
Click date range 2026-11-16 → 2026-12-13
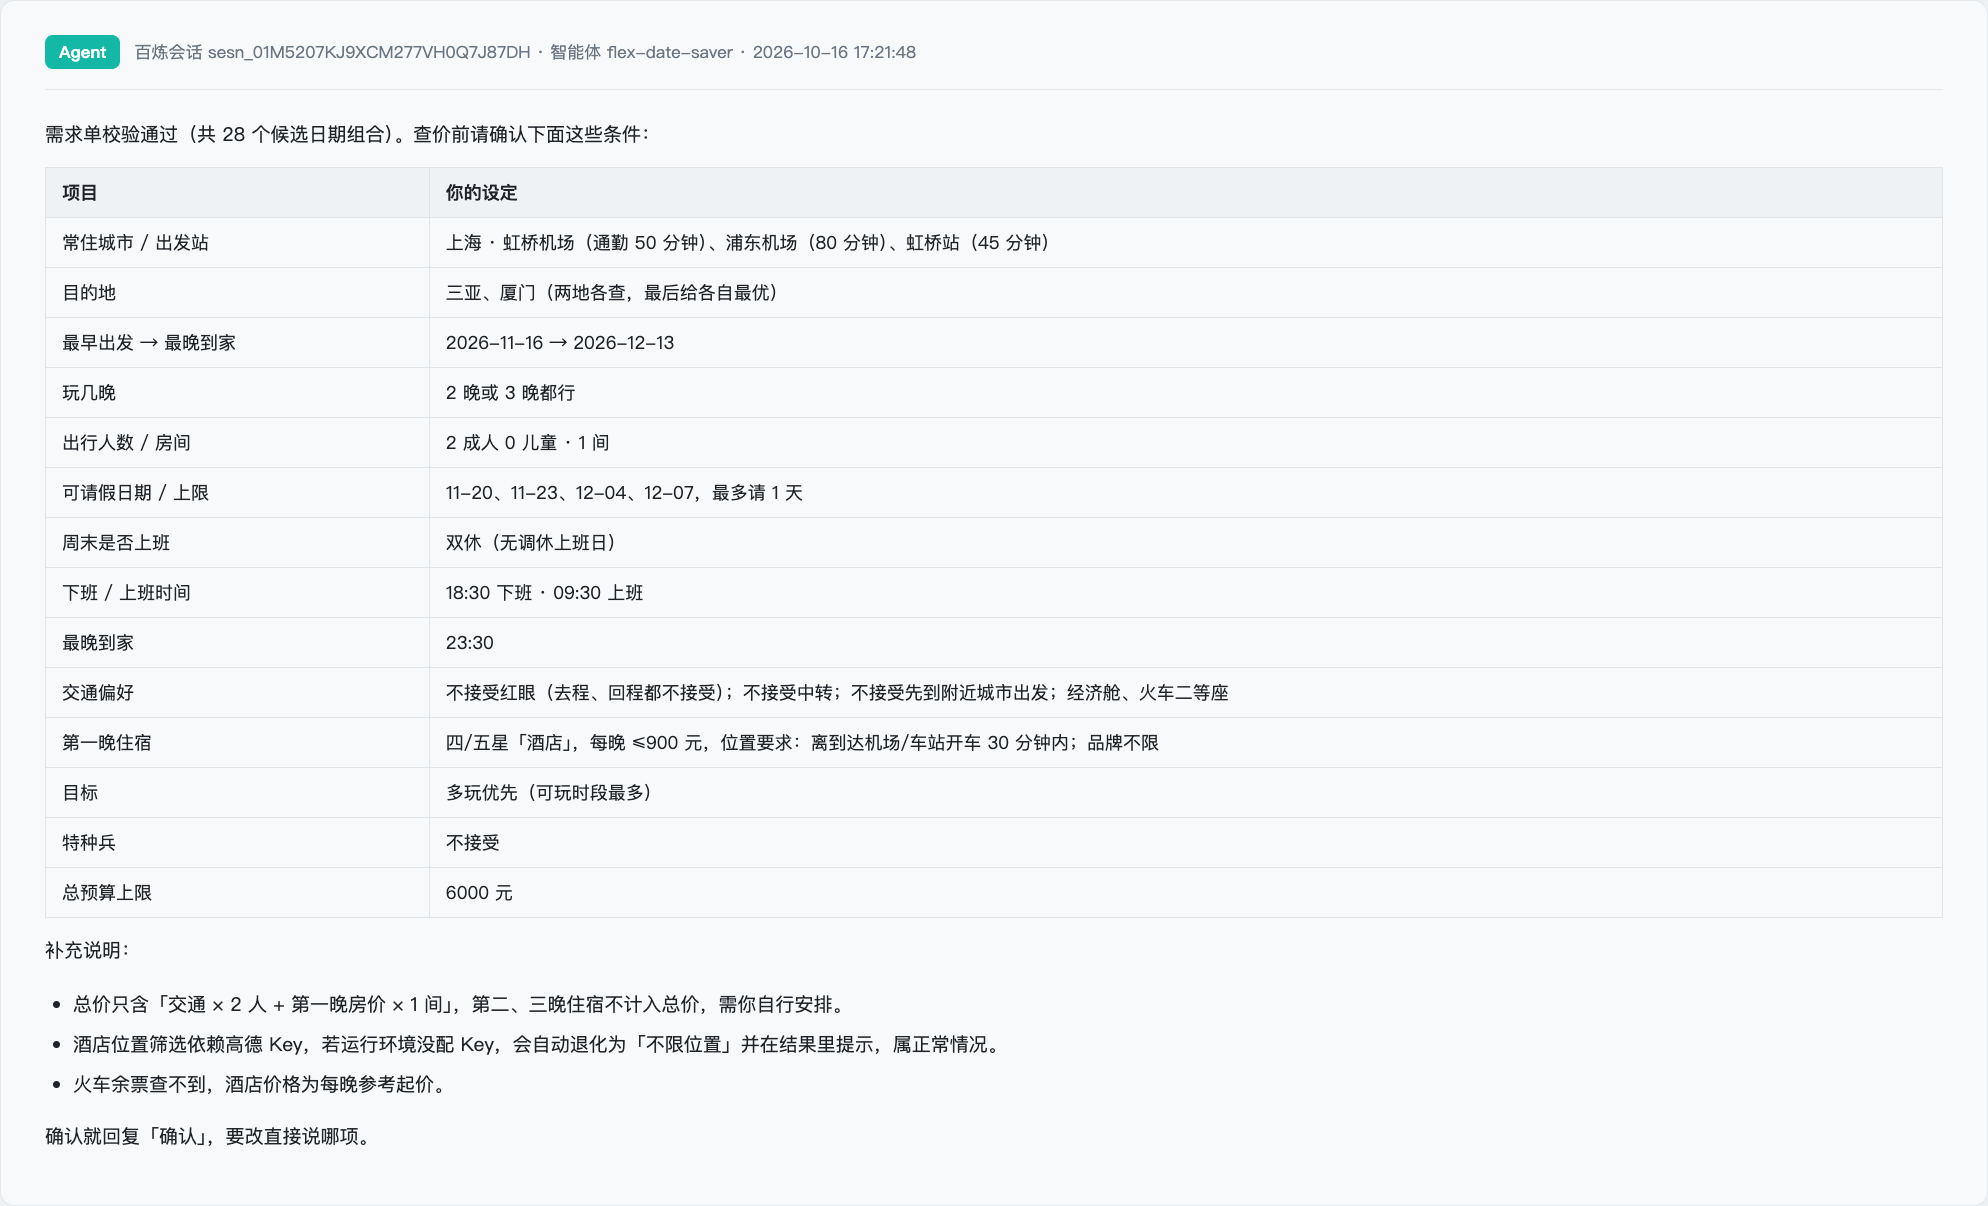click(560, 343)
